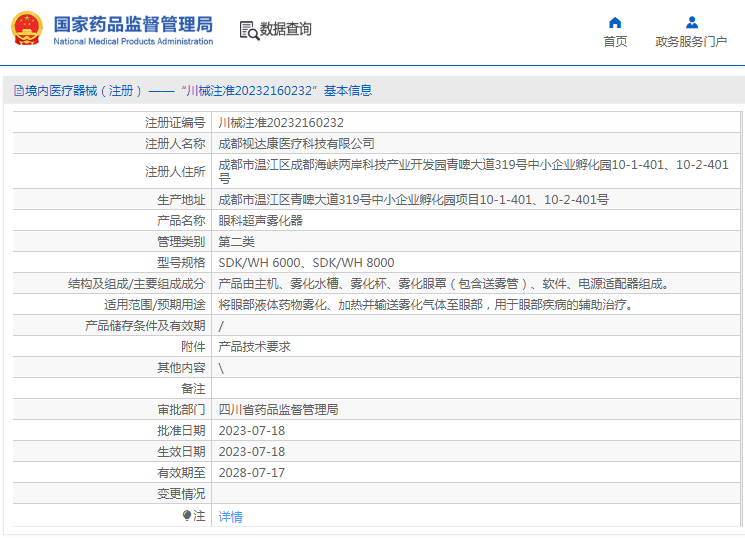Select the 注册人住所 address value
The width and height of the screenshot is (745, 538).
coord(473,171)
